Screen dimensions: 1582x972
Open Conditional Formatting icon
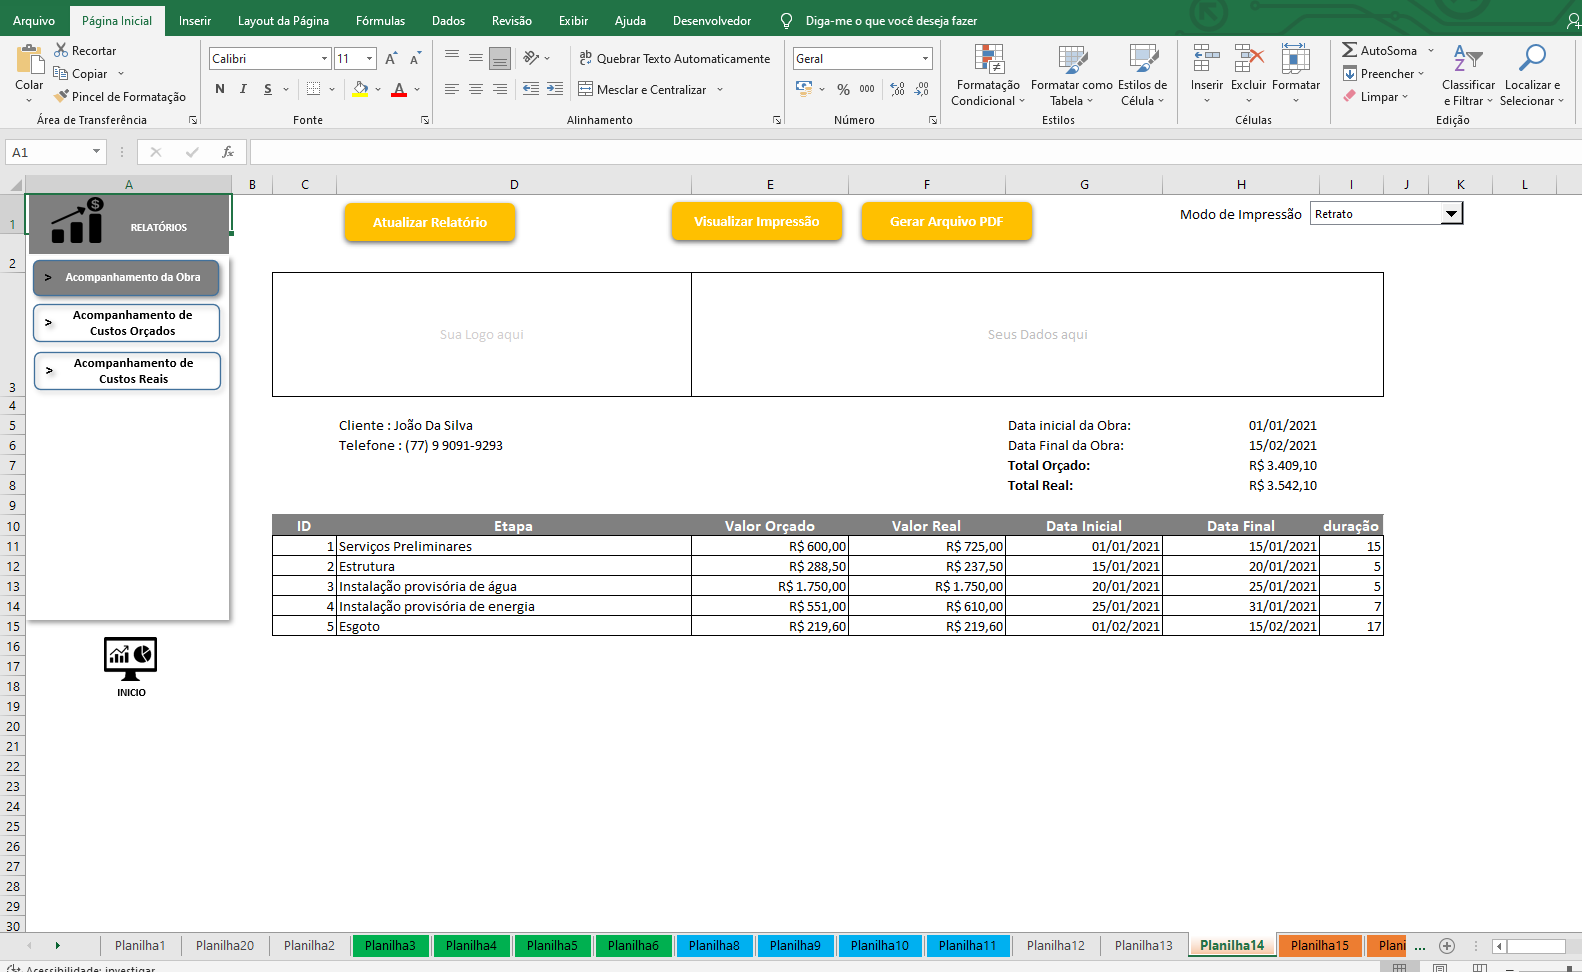[x=988, y=60]
